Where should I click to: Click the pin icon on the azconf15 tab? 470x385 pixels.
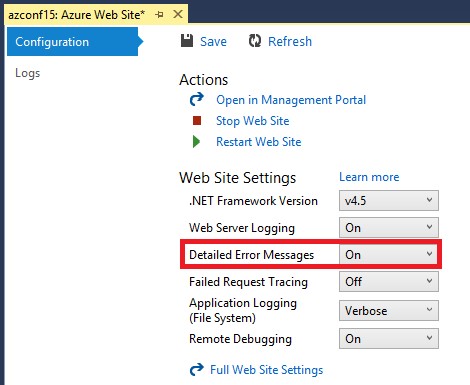[x=160, y=14]
